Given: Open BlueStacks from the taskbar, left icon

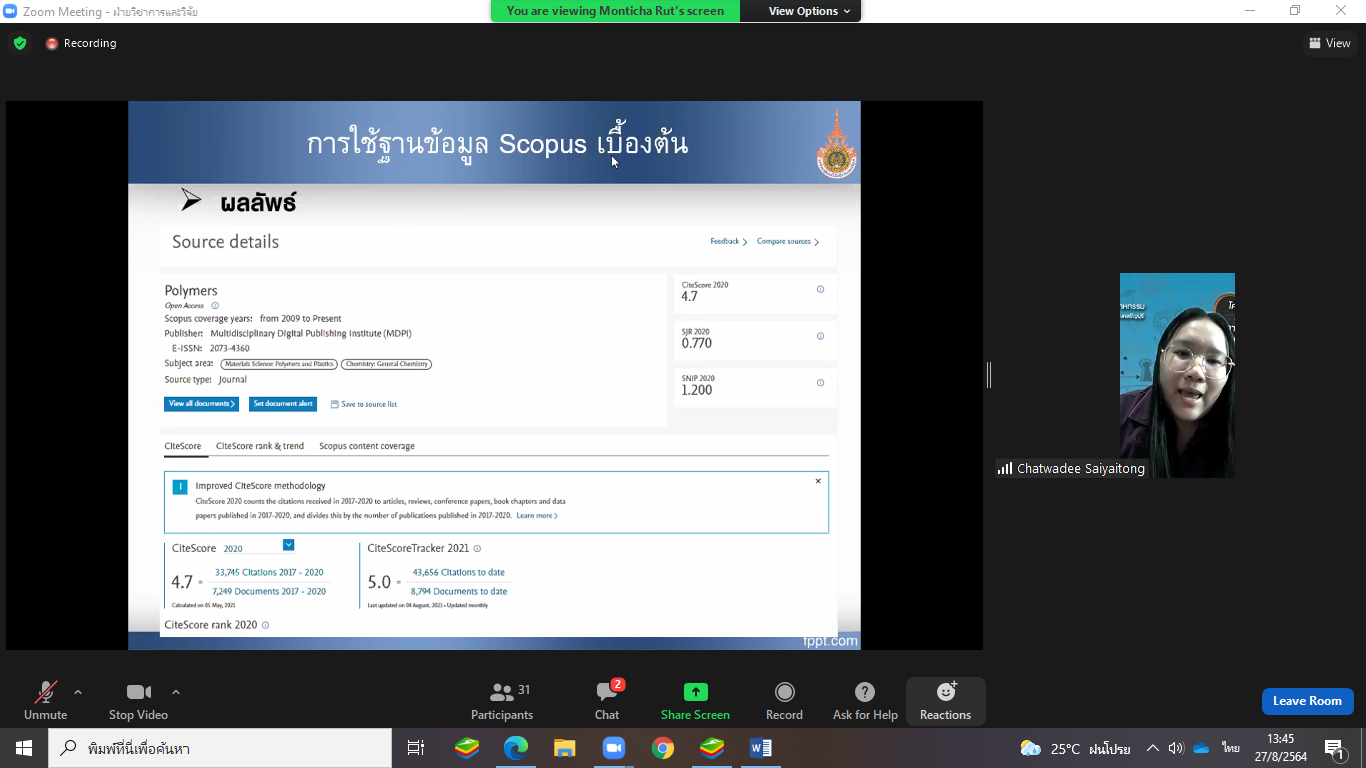Looking at the screenshot, I should (x=467, y=748).
